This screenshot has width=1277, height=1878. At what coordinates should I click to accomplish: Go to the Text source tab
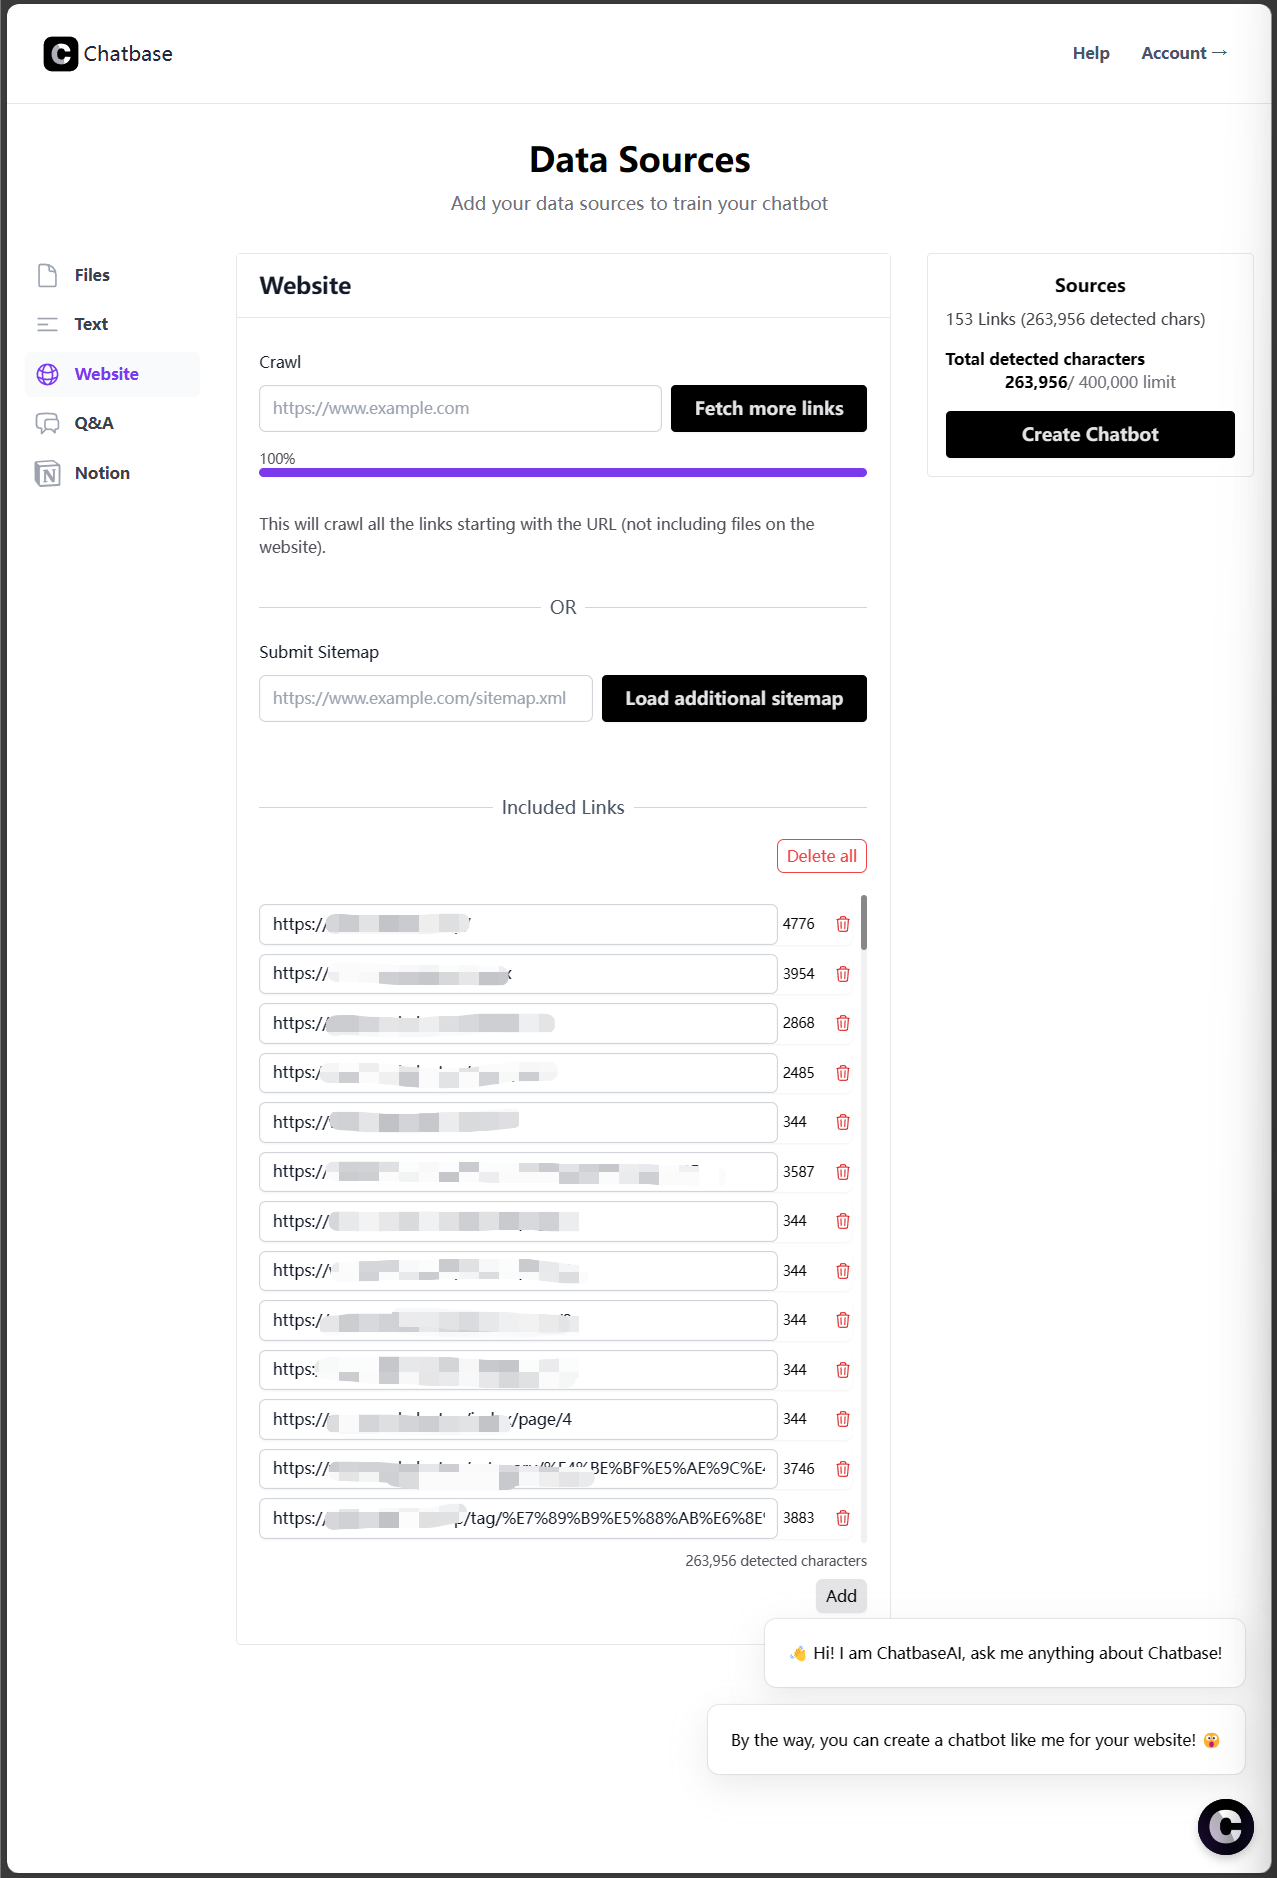(x=90, y=324)
